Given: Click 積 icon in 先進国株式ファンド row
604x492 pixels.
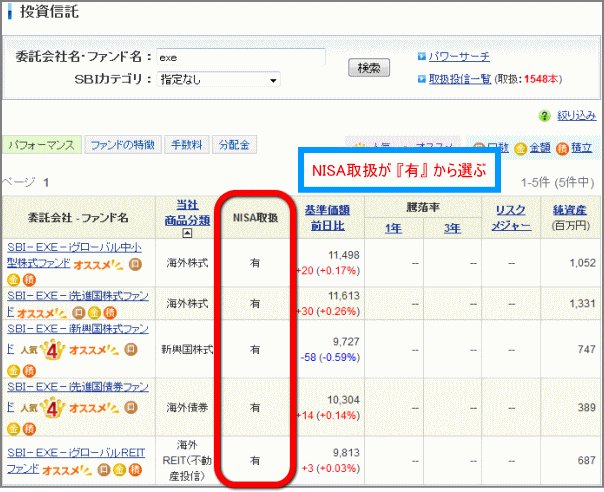Looking at the screenshot, I should point(110,312).
